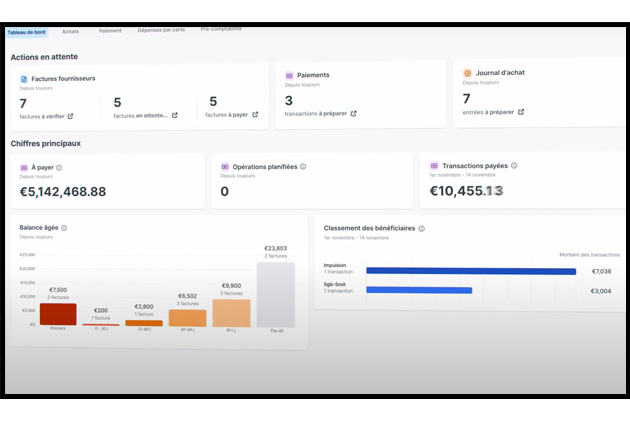This screenshot has height=421, width=630.
Task: Open external link for factures en attente
Action: [175, 115]
